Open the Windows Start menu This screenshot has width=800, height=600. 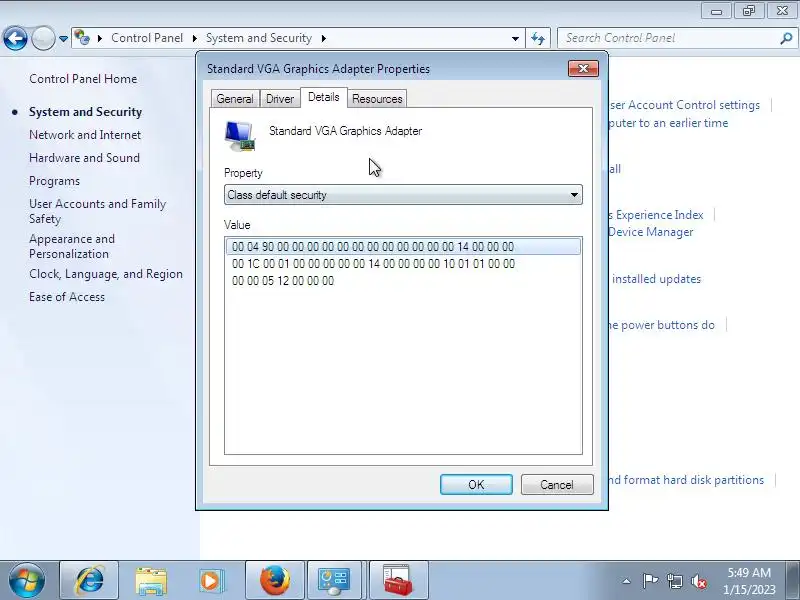pyautogui.click(x=27, y=581)
